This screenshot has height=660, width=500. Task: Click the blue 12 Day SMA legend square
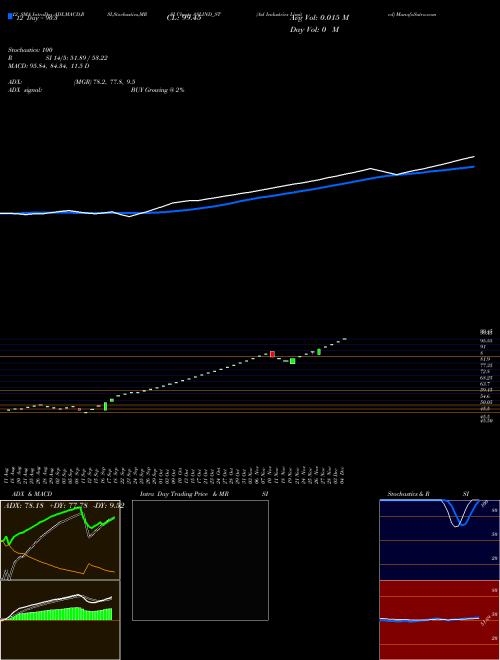(x=10, y=17)
